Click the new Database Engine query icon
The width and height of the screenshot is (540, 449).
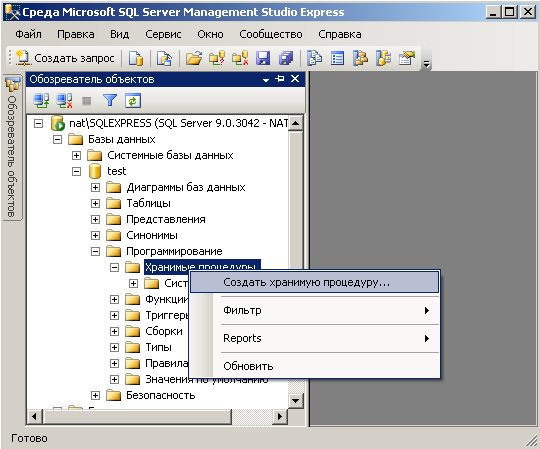tap(136, 58)
